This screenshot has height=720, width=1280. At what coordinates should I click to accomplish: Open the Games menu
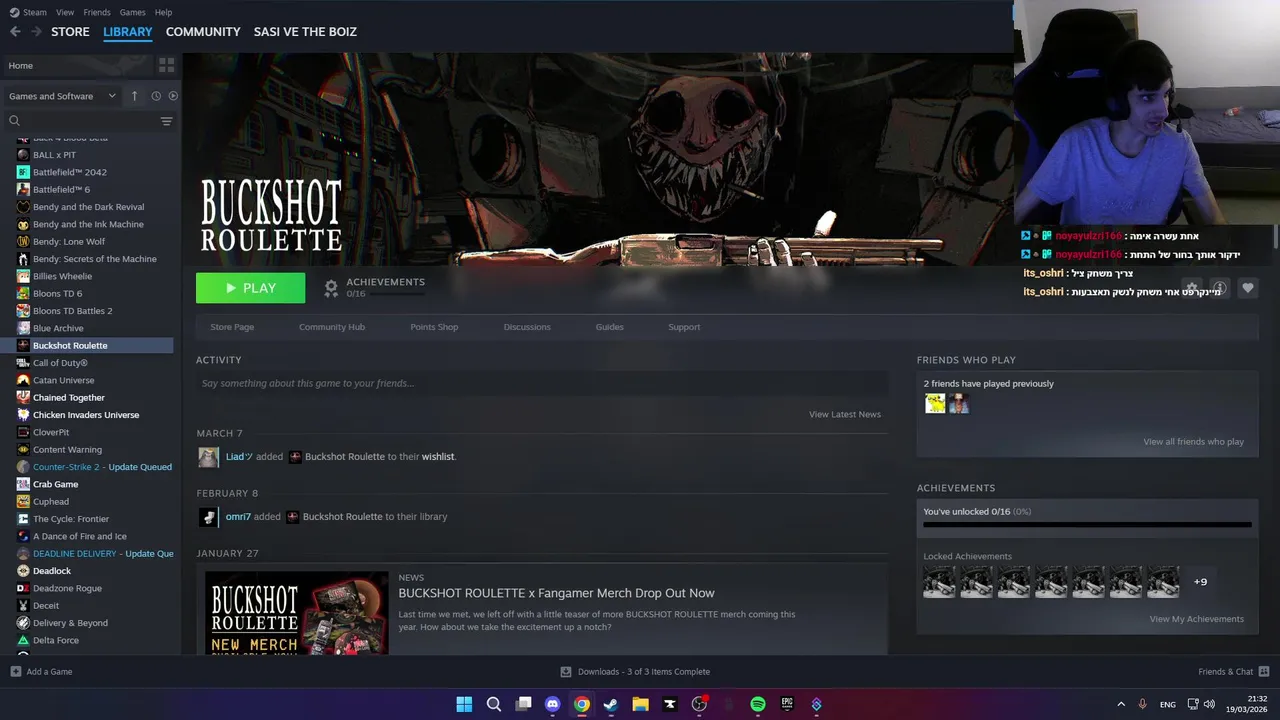pyautogui.click(x=132, y=12)
